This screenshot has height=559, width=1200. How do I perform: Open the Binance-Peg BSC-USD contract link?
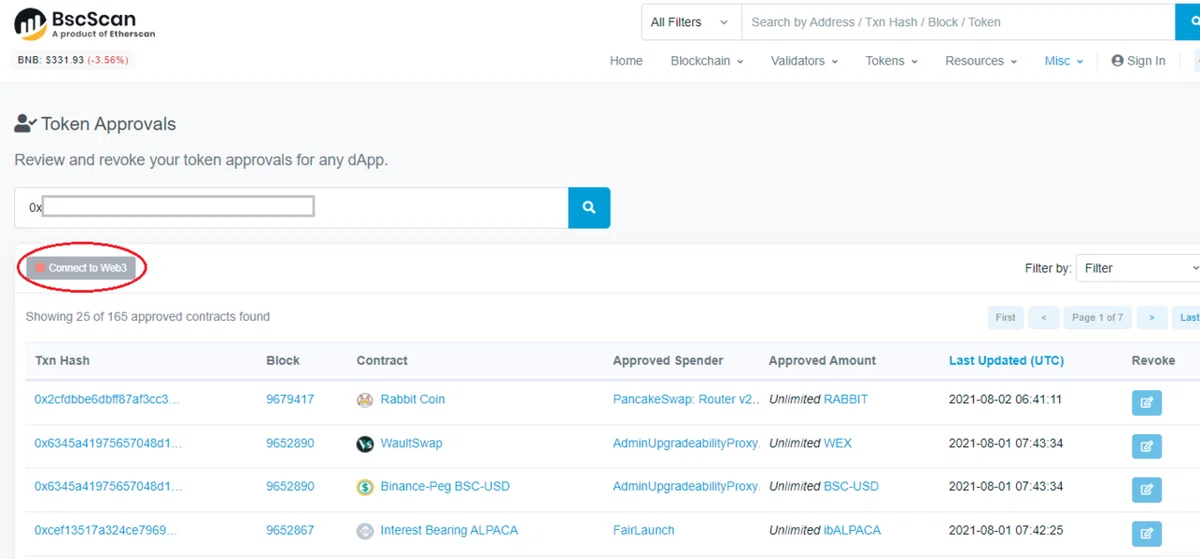(445, 487)
